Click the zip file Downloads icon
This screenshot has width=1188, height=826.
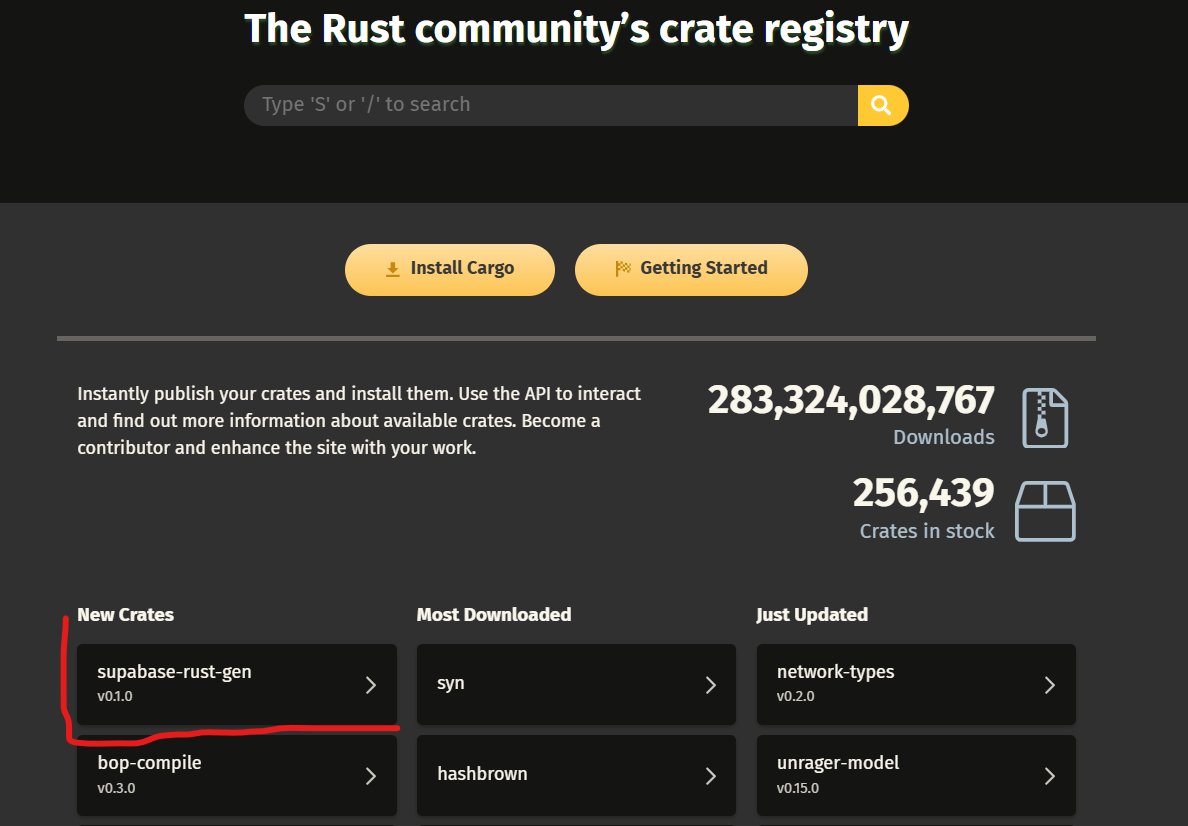pyautogui.click(x=1045, y=418)
